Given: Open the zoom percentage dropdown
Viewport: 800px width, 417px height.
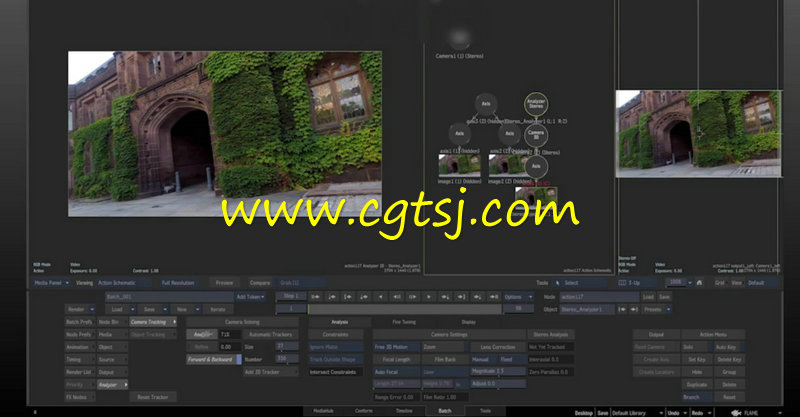Looking at the screenshot, I should click(690, 283).
